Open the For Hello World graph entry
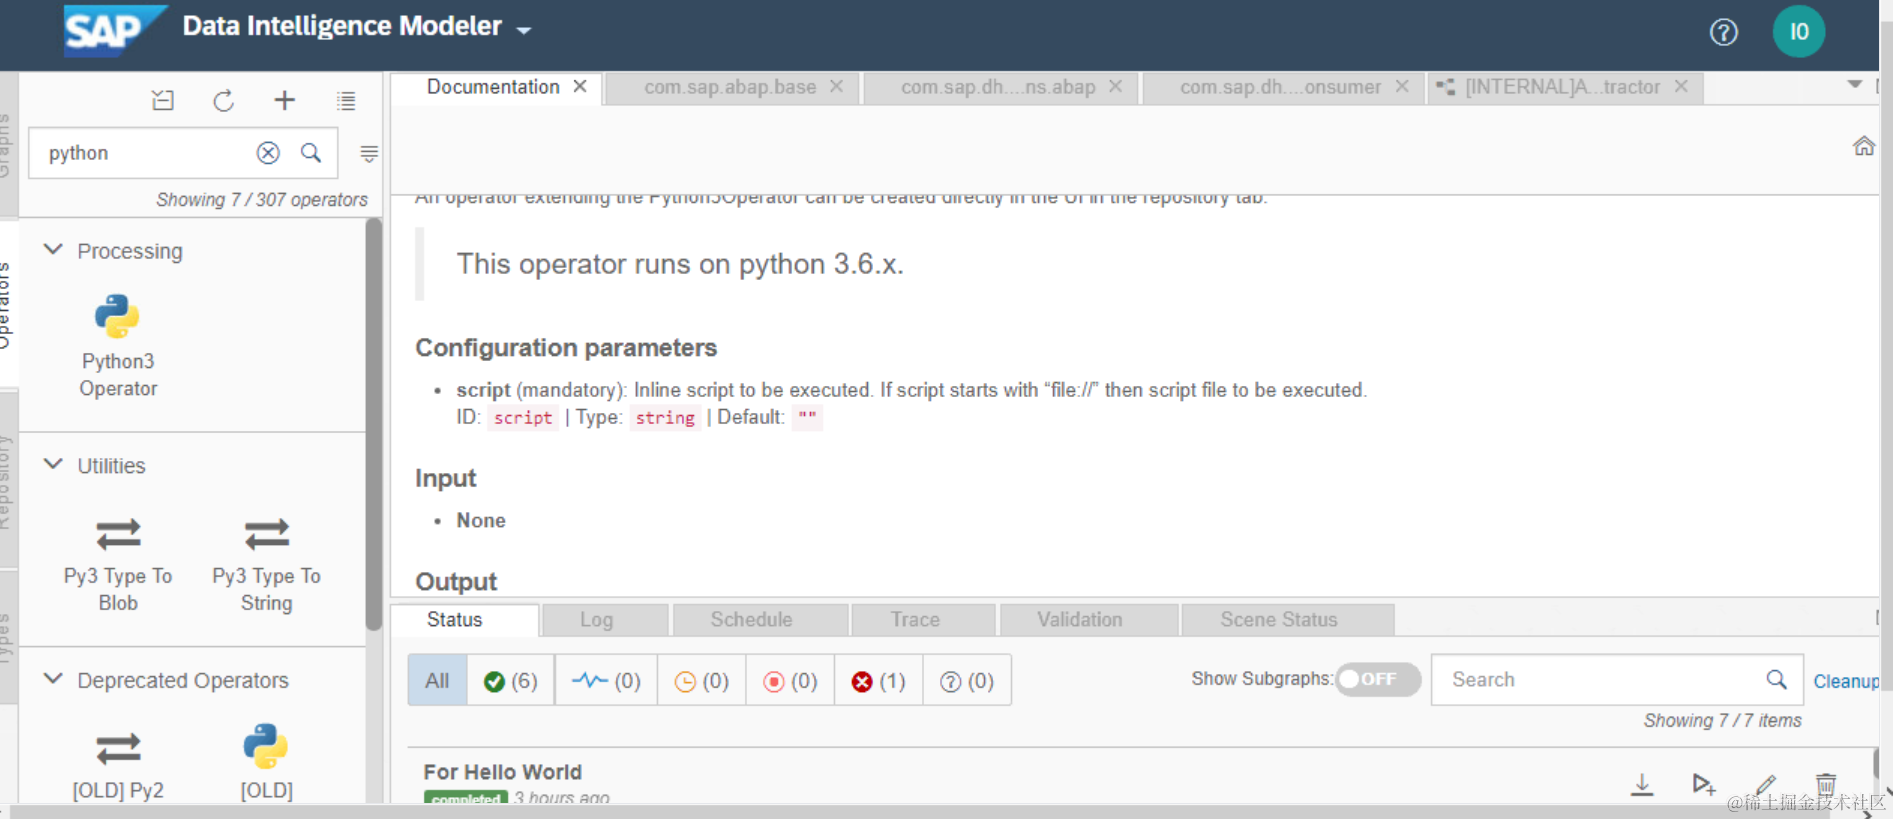1893x819 pixels. [x=502, y=772]
